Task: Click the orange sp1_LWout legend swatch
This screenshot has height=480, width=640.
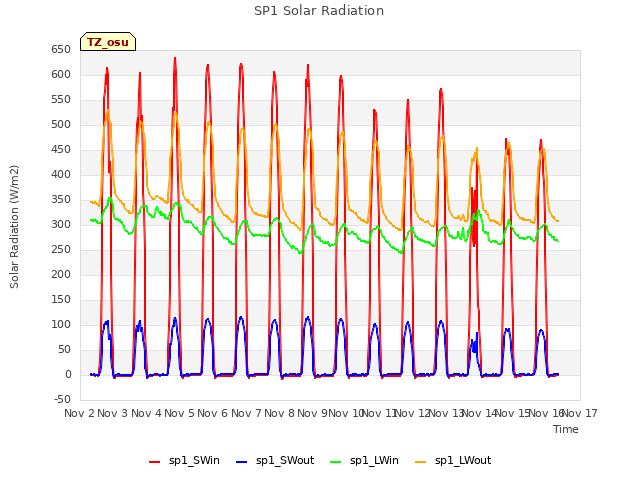Action: (420, 462)
